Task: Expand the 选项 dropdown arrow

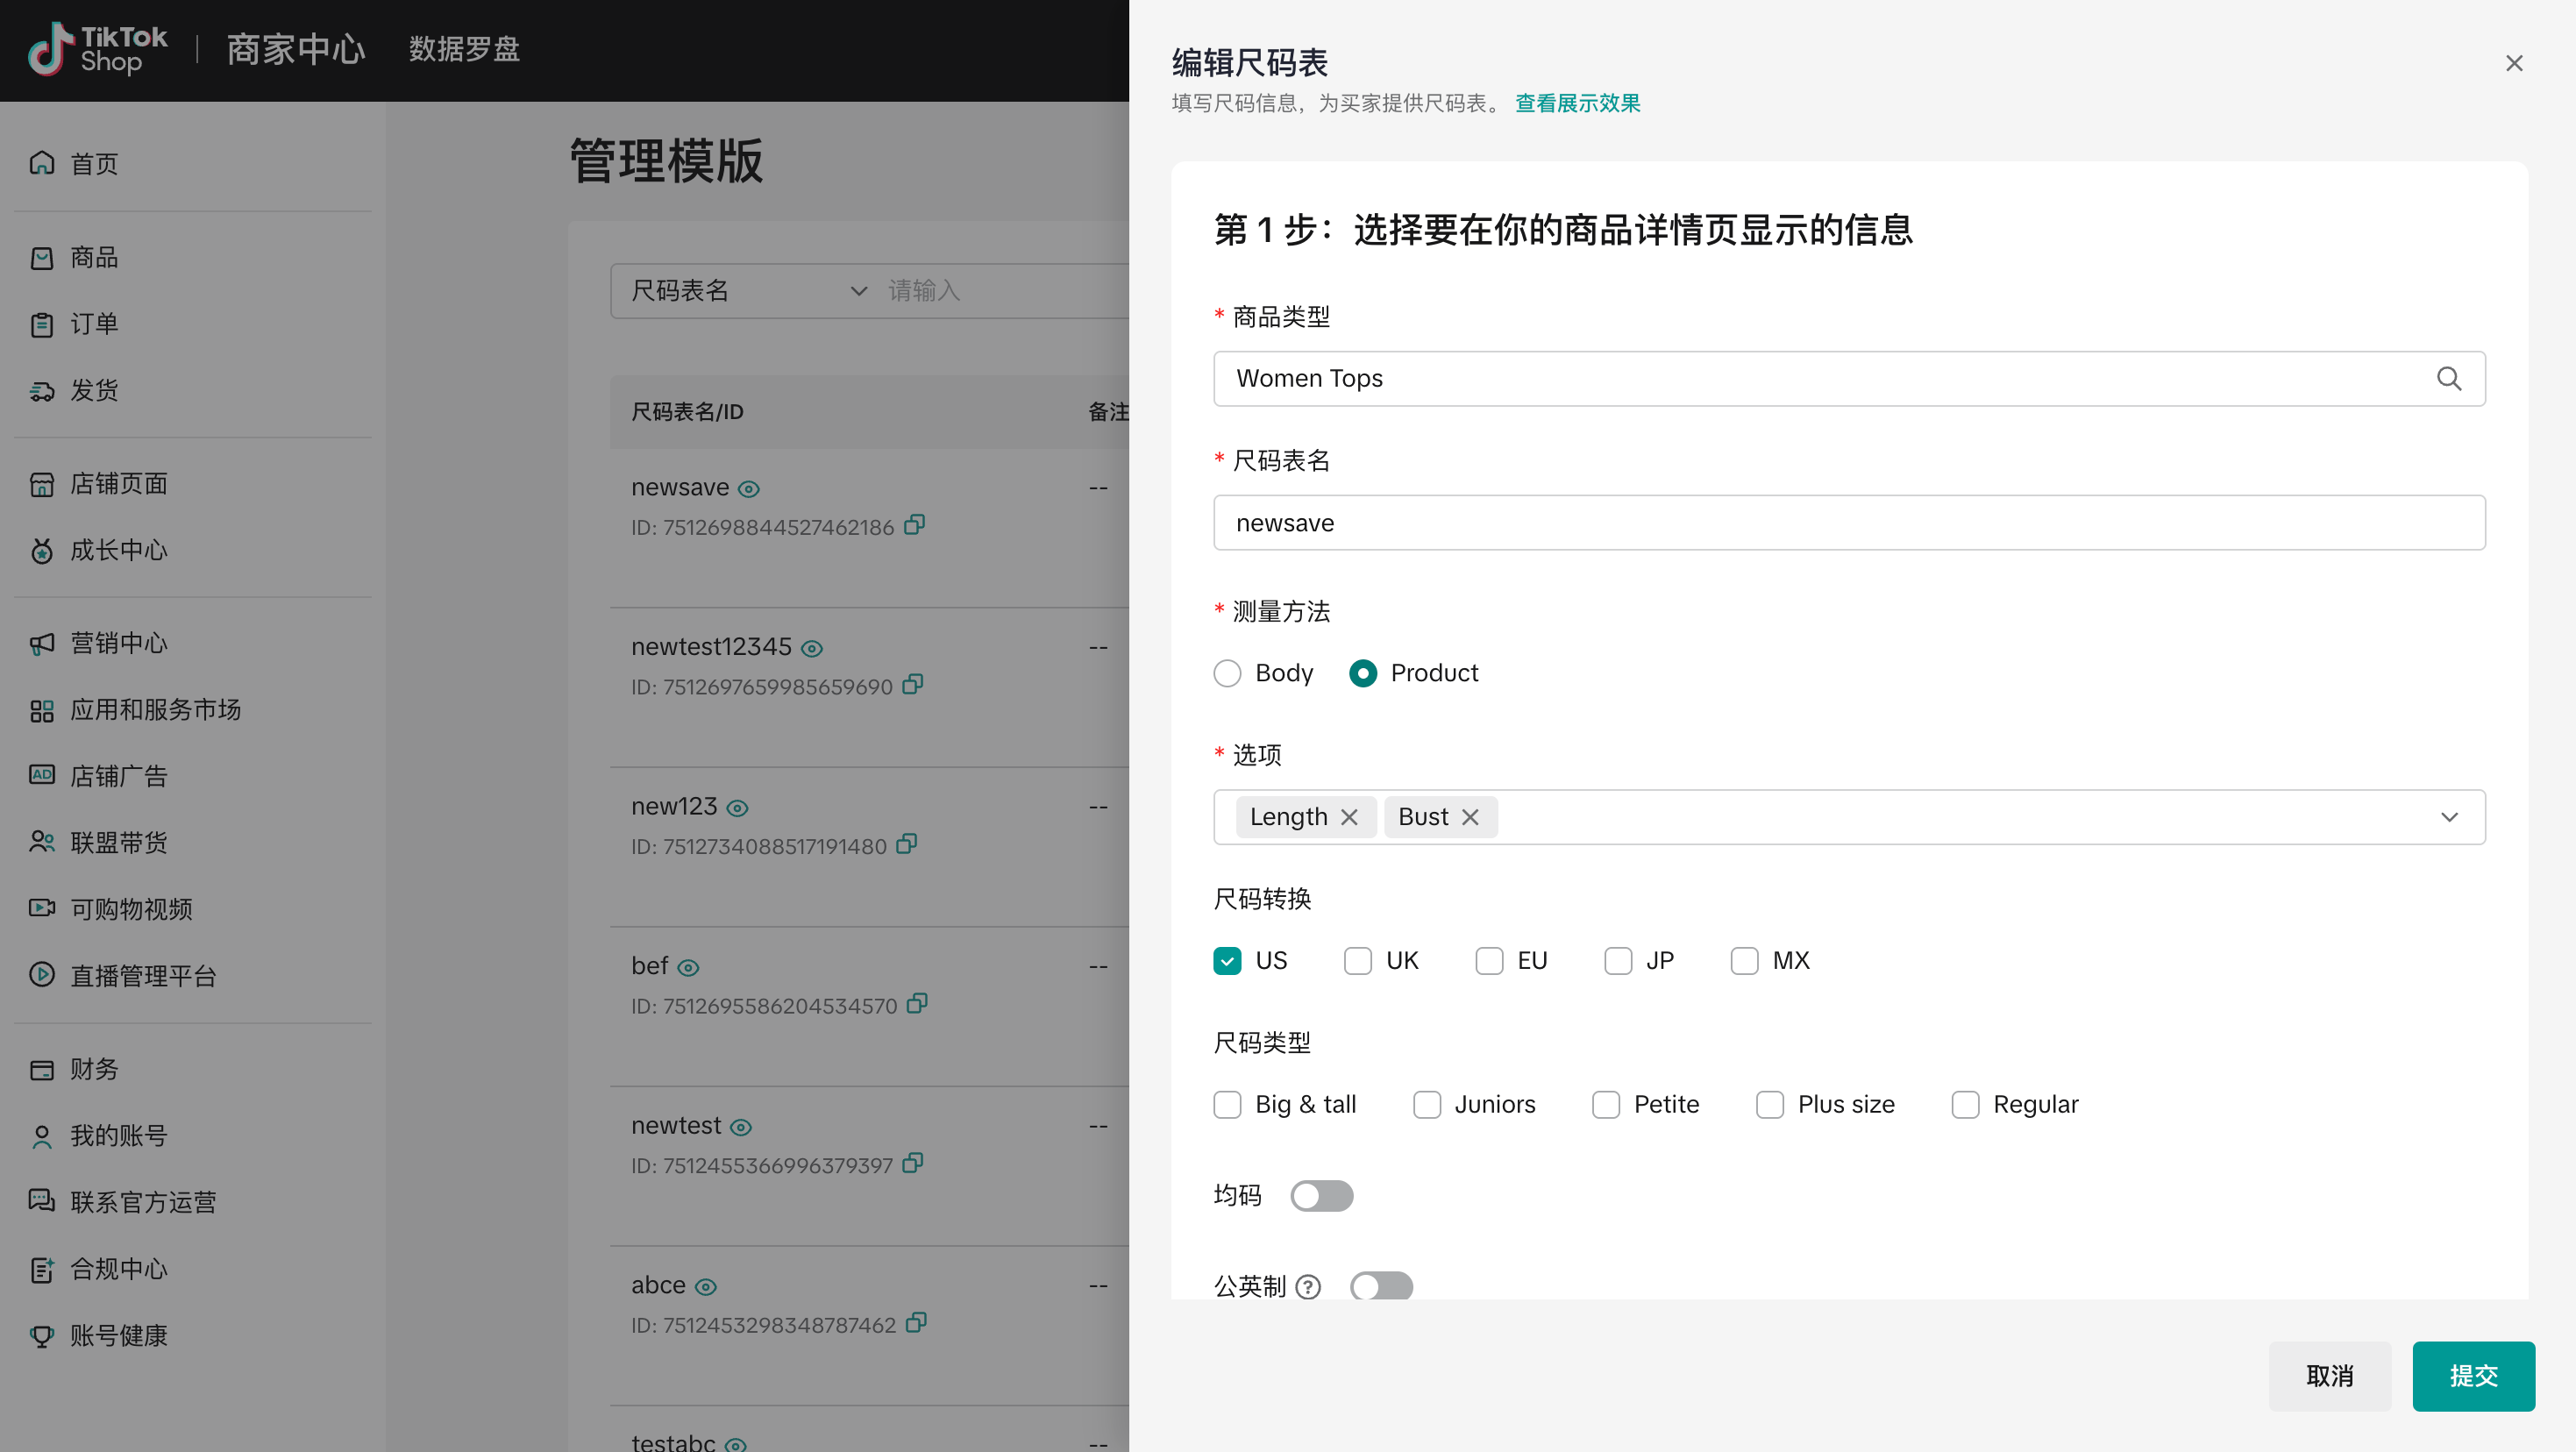Action: pyautogui.click(x=2448, y=817)
